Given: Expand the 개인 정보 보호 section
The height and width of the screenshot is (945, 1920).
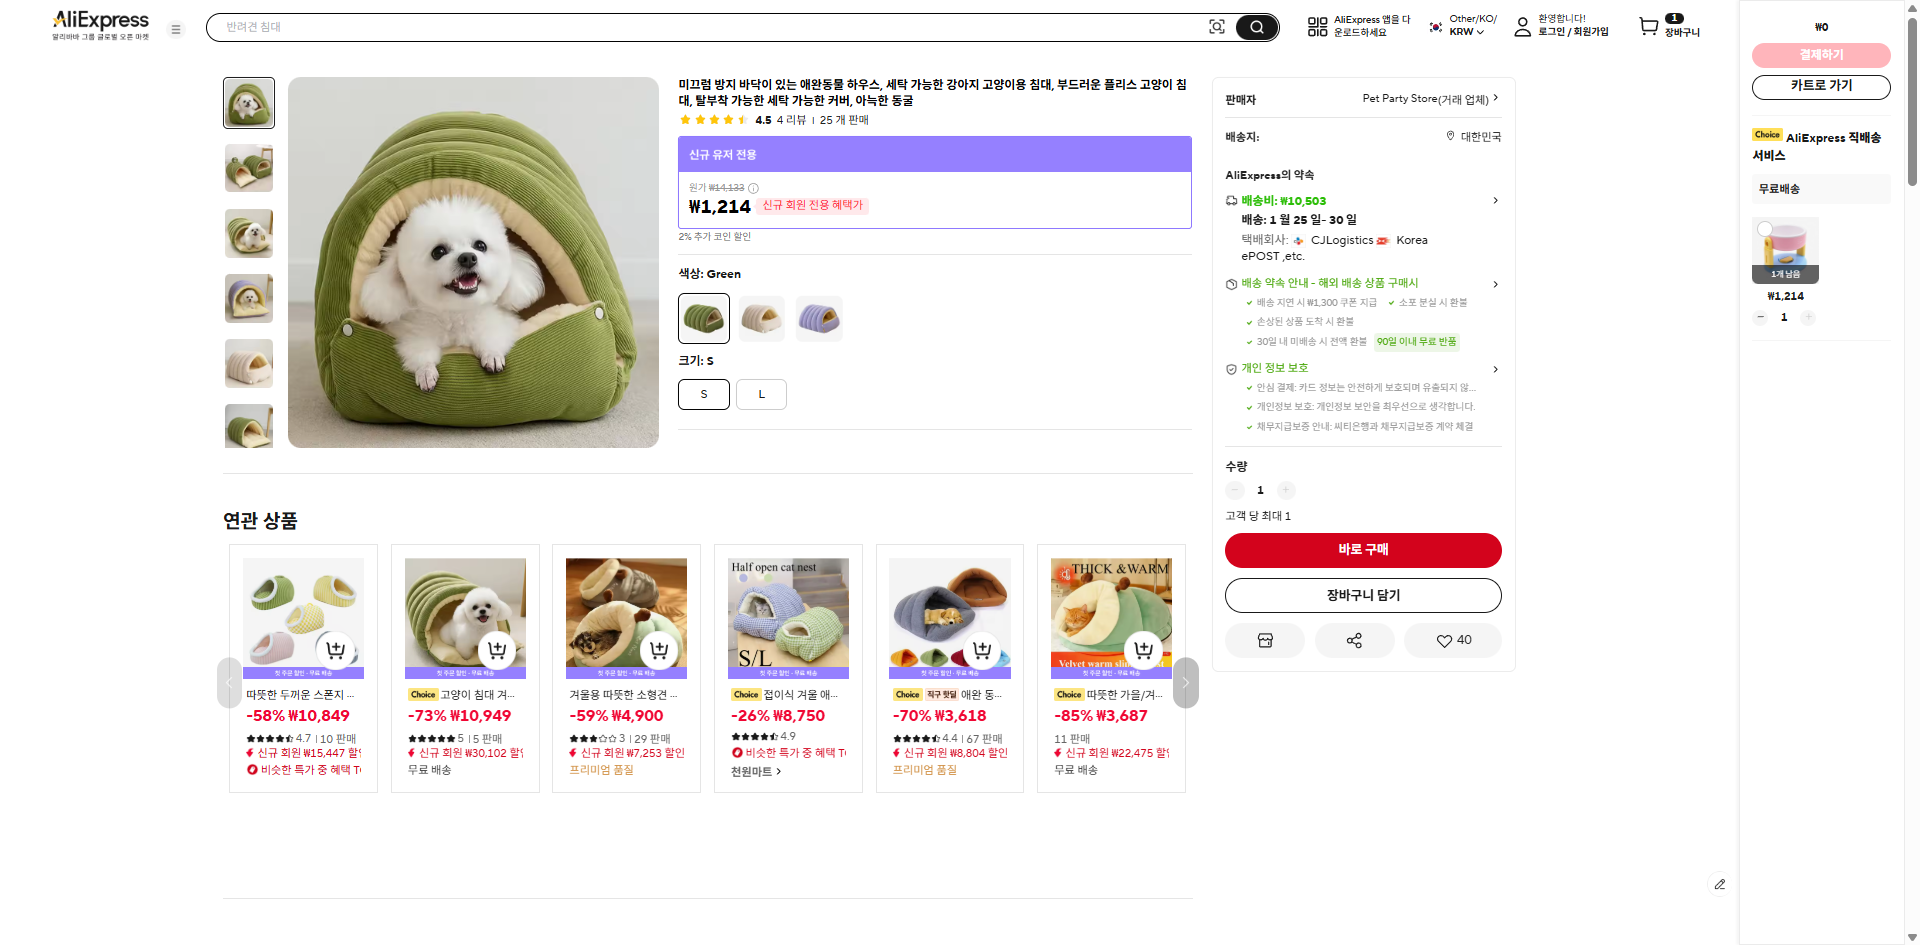Looking at the screenshot, I should click(x=1495, y=369).
